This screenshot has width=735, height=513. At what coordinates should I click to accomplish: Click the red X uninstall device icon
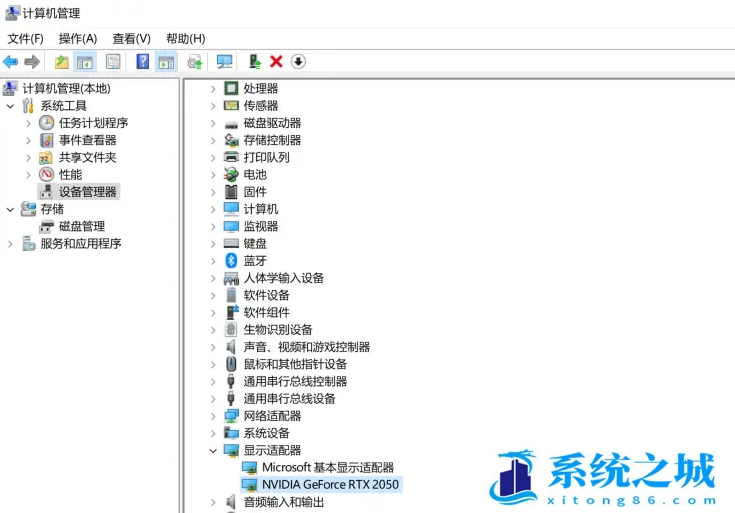277,62
